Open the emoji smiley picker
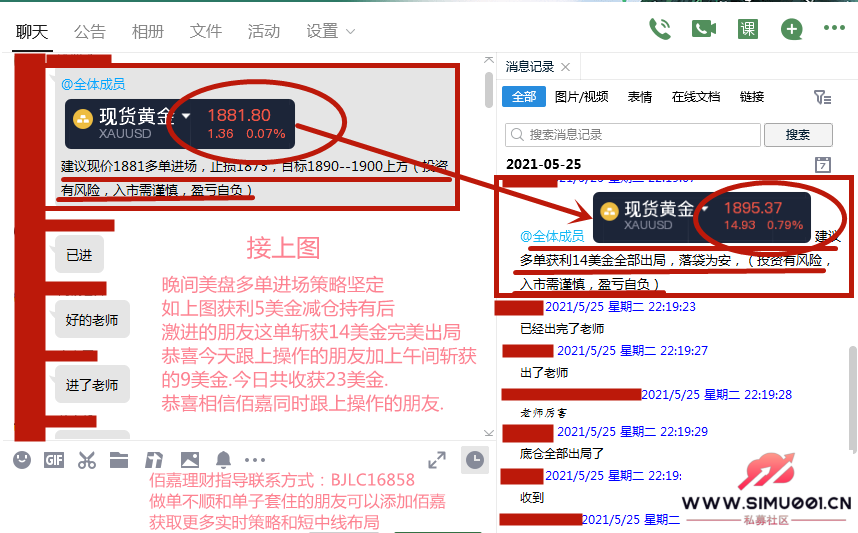The height and width of the screenshot is (533, 858). click(x=22, y=460)
